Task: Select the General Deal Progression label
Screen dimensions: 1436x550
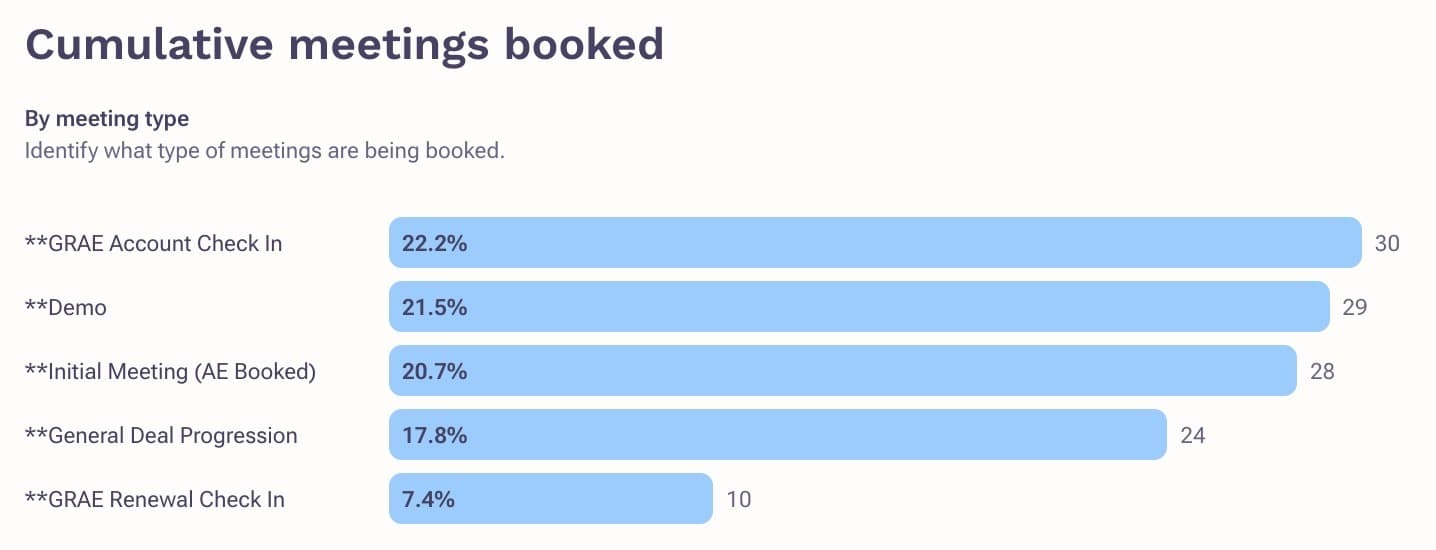Action: pos(161,435)
